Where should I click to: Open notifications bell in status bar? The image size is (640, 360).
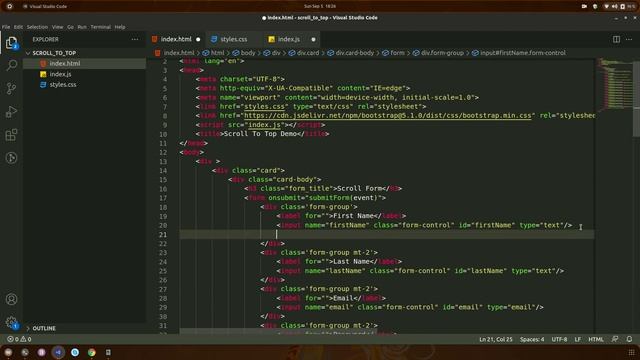[629, 339]
